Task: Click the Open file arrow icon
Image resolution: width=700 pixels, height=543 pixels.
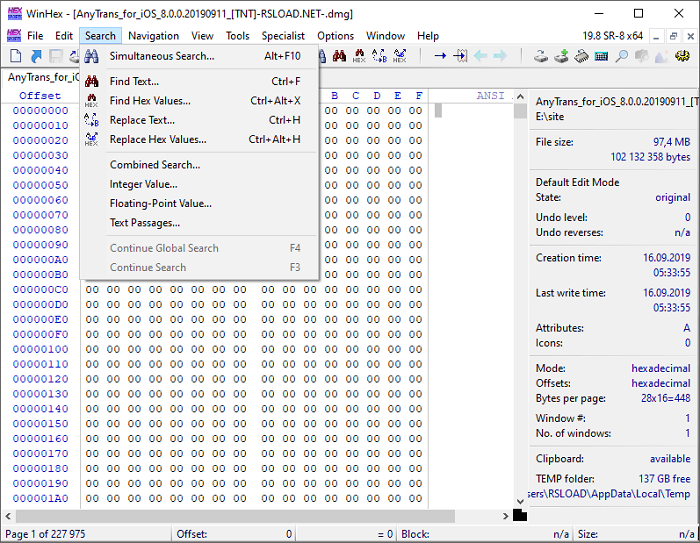Action: (x=36, y=57)
